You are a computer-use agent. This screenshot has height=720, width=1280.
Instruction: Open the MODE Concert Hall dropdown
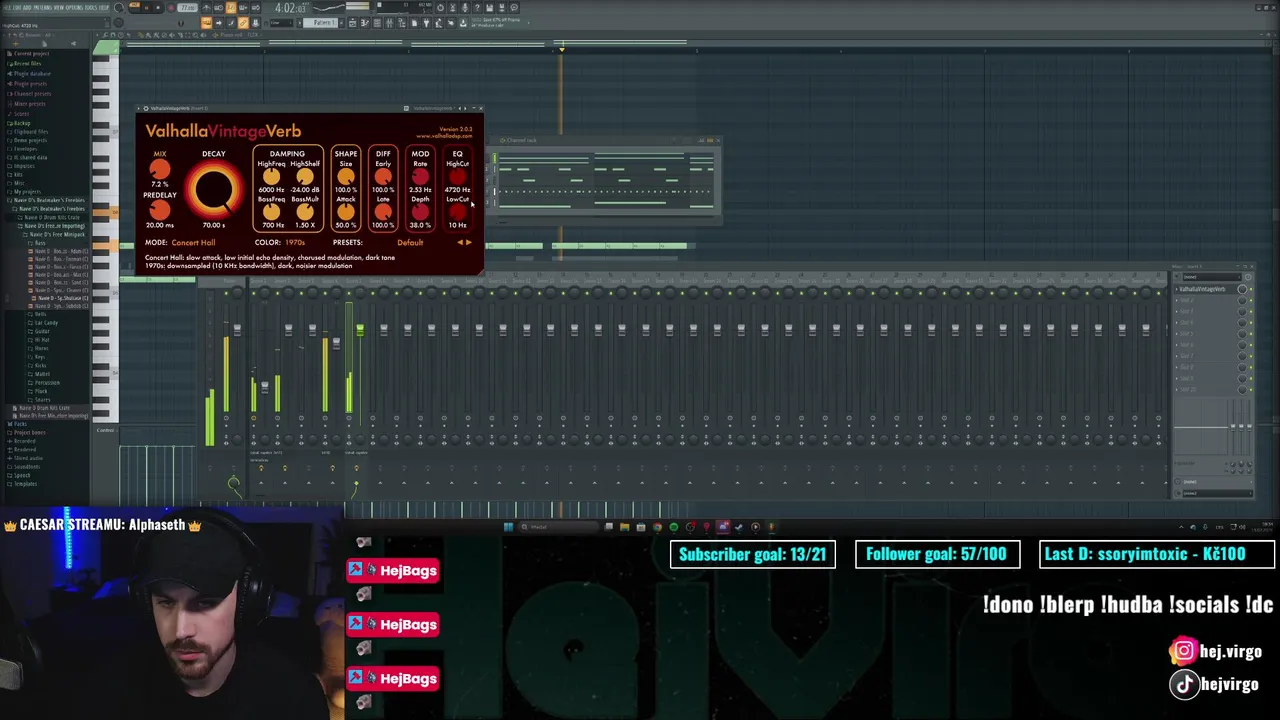coord(193,242)
